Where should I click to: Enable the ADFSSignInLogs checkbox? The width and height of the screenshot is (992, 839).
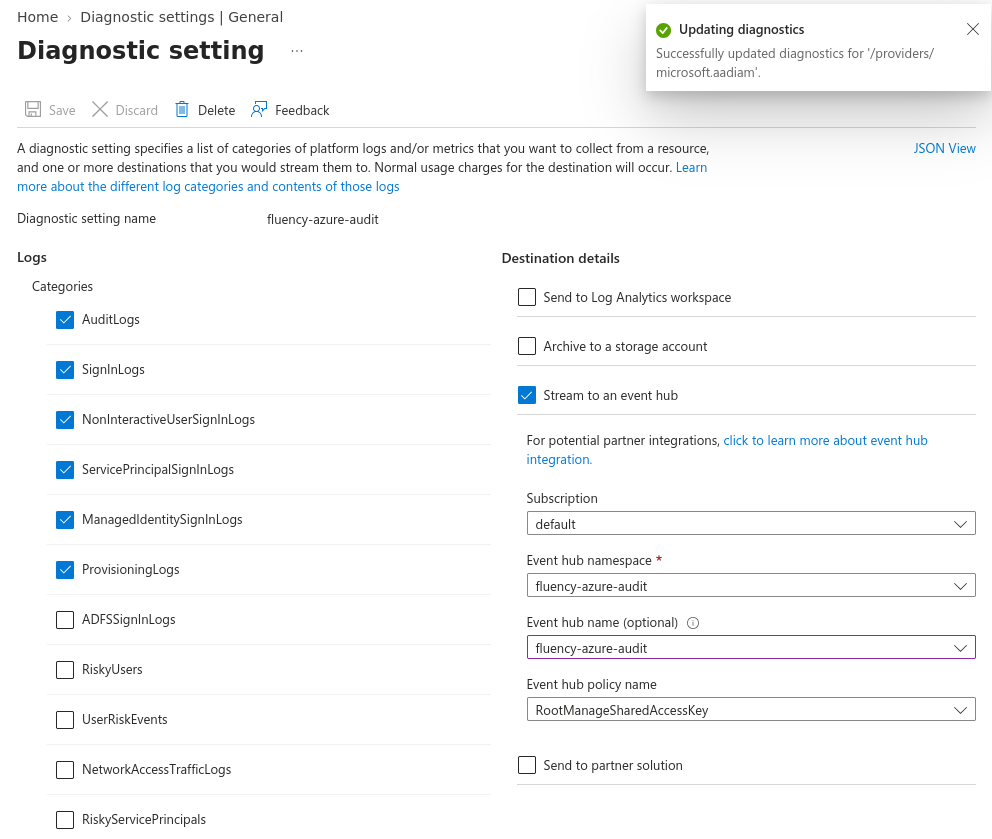click(65, 620)
